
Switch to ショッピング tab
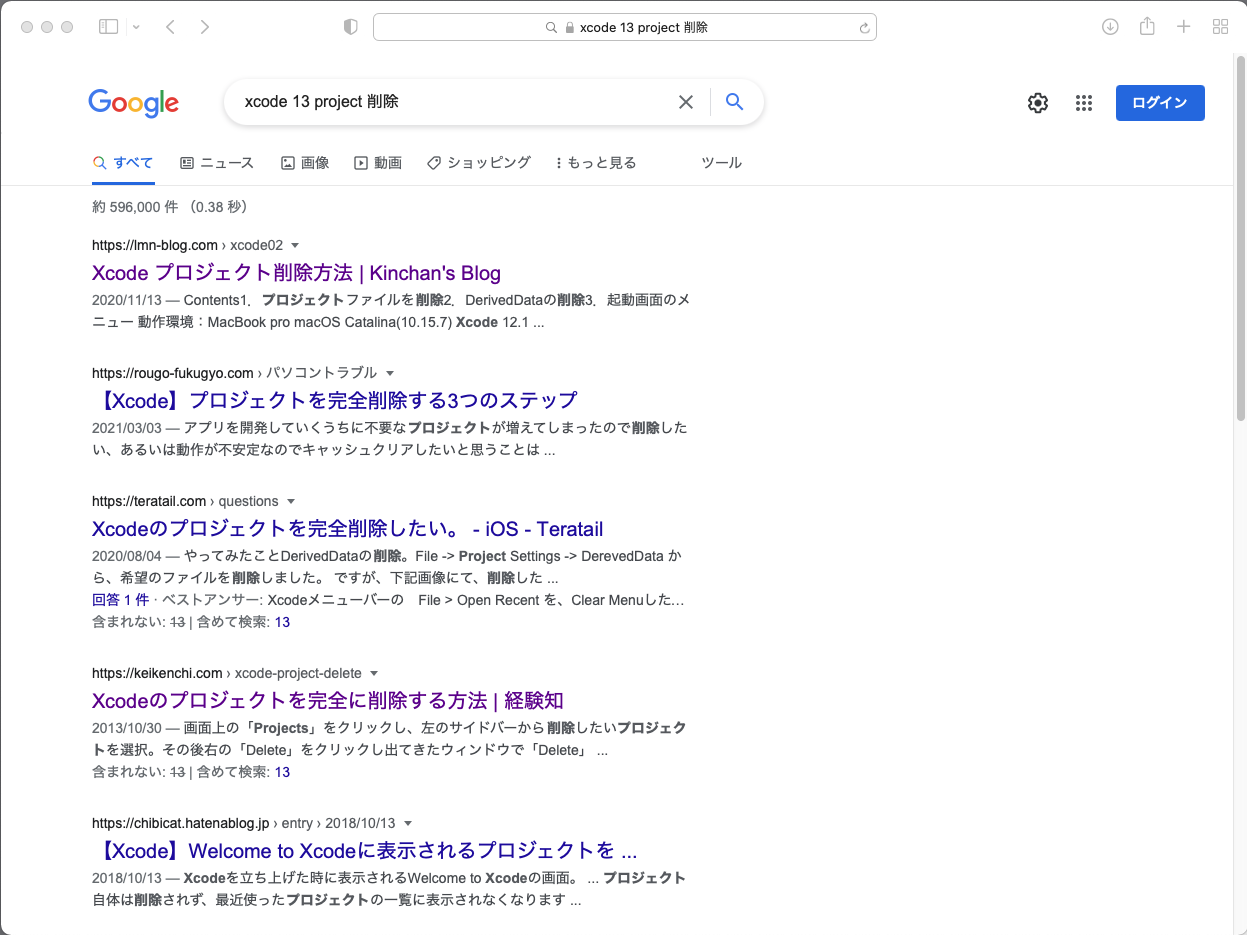coord(479,162)
